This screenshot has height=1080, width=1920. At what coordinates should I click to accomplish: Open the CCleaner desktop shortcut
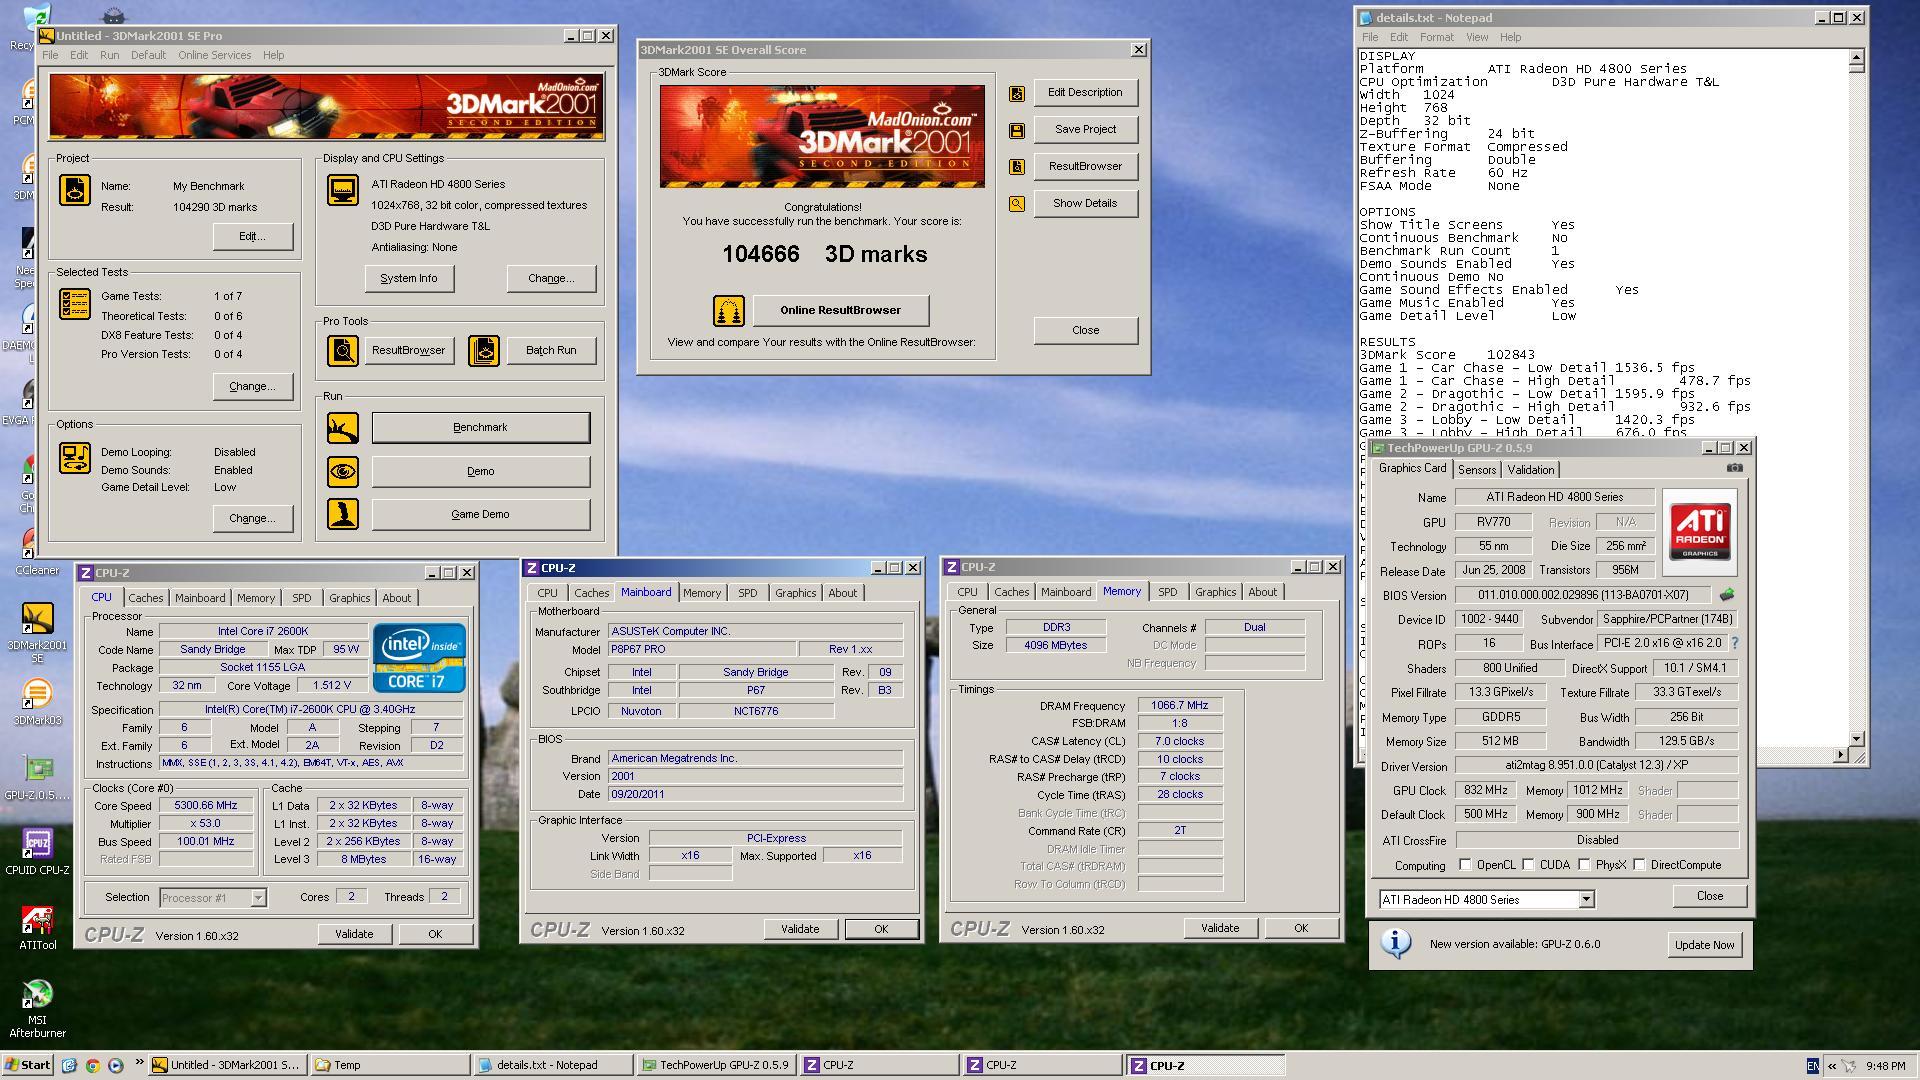(x=37, y=552)
